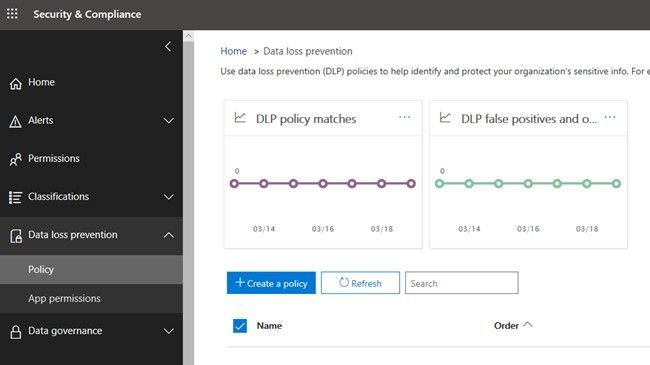Screen dimensions: 650x365
Task: Click the Home house icon in sidebar
Action: point(15,83)
